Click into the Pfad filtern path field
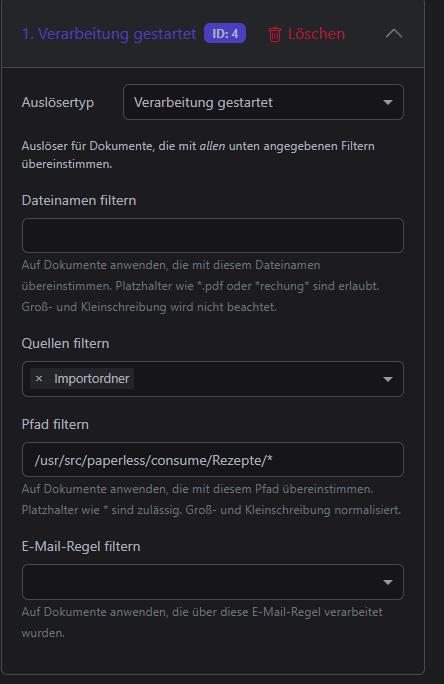444x684 pixels. 213,459
